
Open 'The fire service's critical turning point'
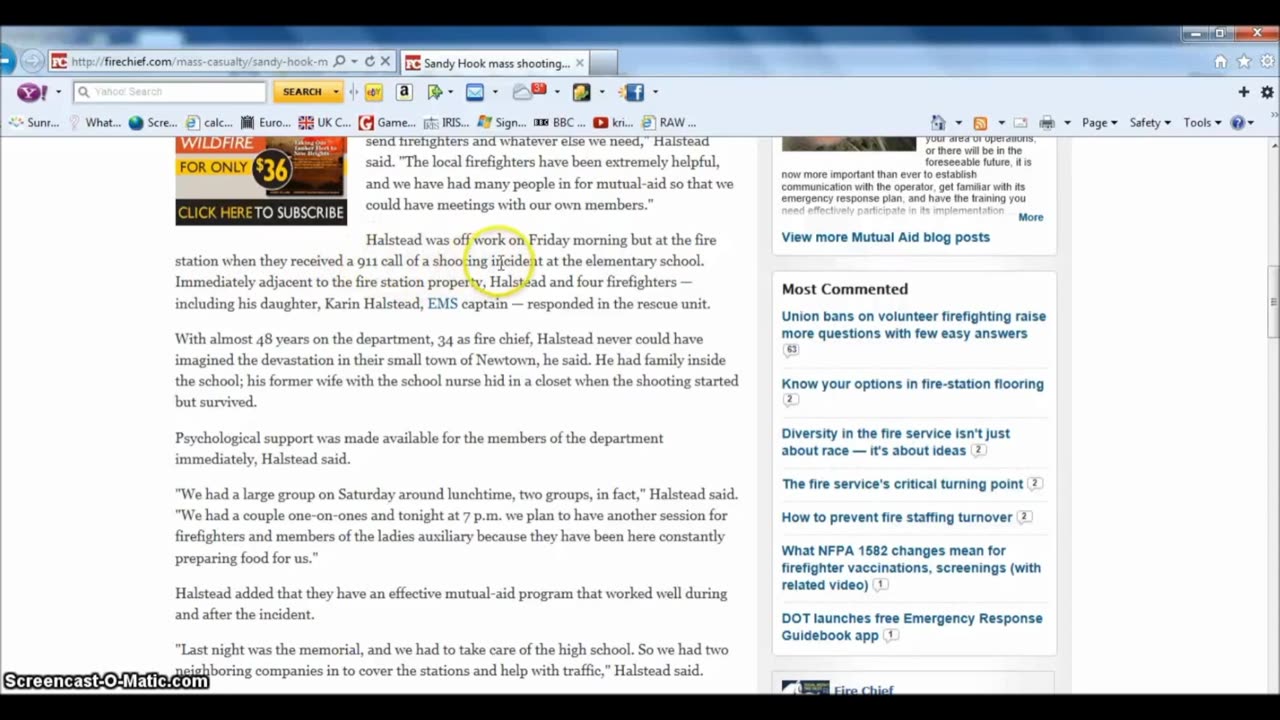[902, 484]
